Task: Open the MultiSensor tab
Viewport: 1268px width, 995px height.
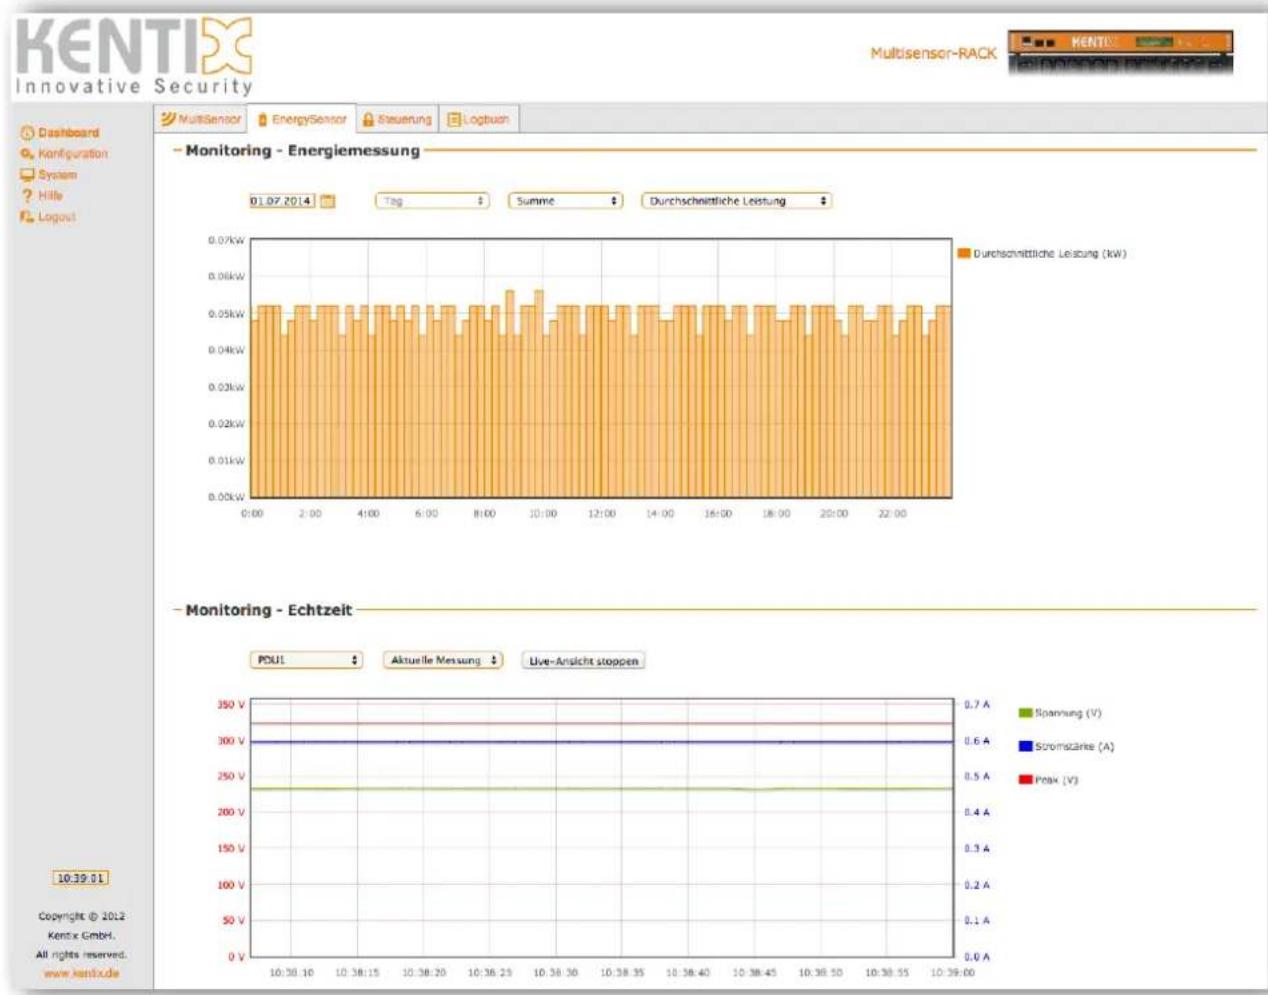Action: tap(202, 119)
